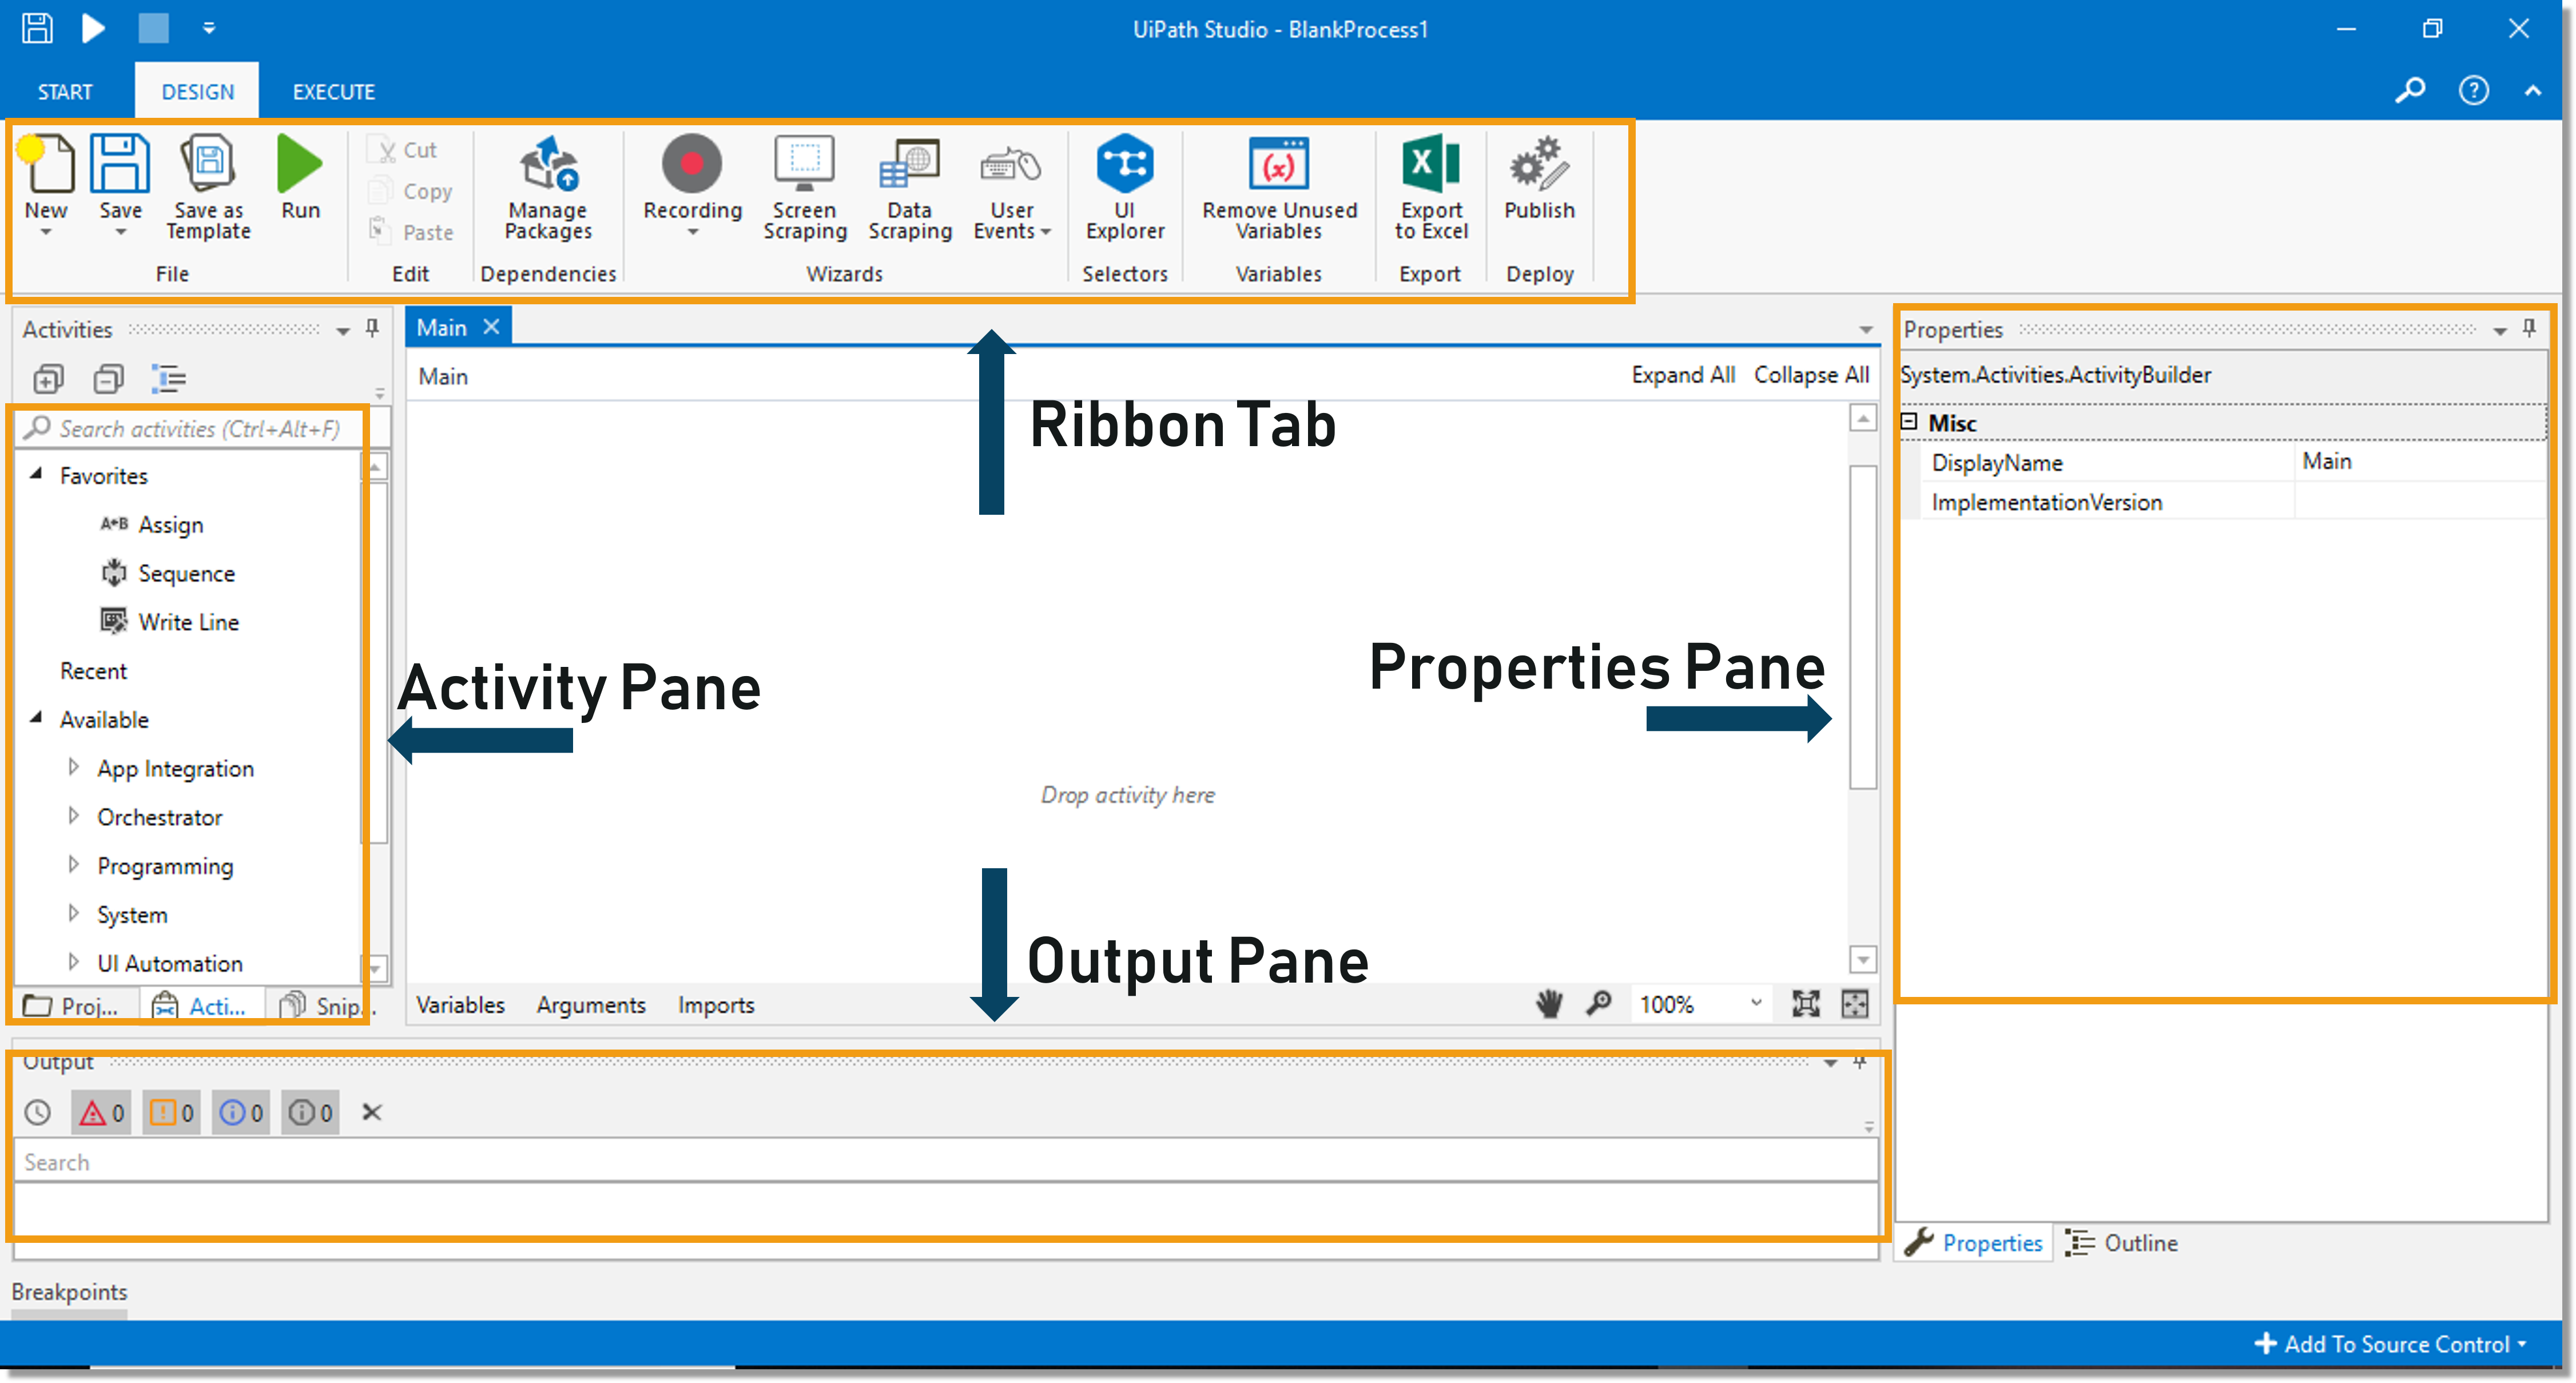This screenshot has width=2576, height=1383.
Task: Toggle overview icon near zoom
Action: pyautogui.click(x=1855, y=1004)
